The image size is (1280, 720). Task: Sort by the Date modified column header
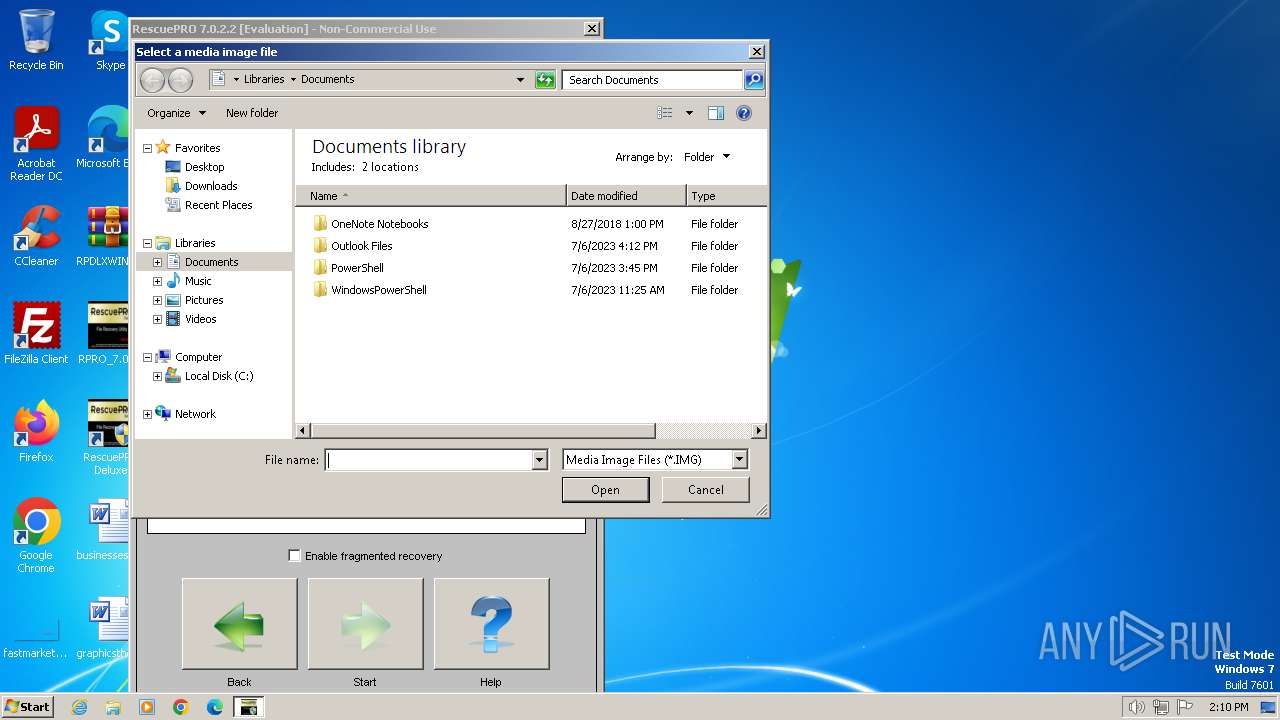[x=626, y=196]
